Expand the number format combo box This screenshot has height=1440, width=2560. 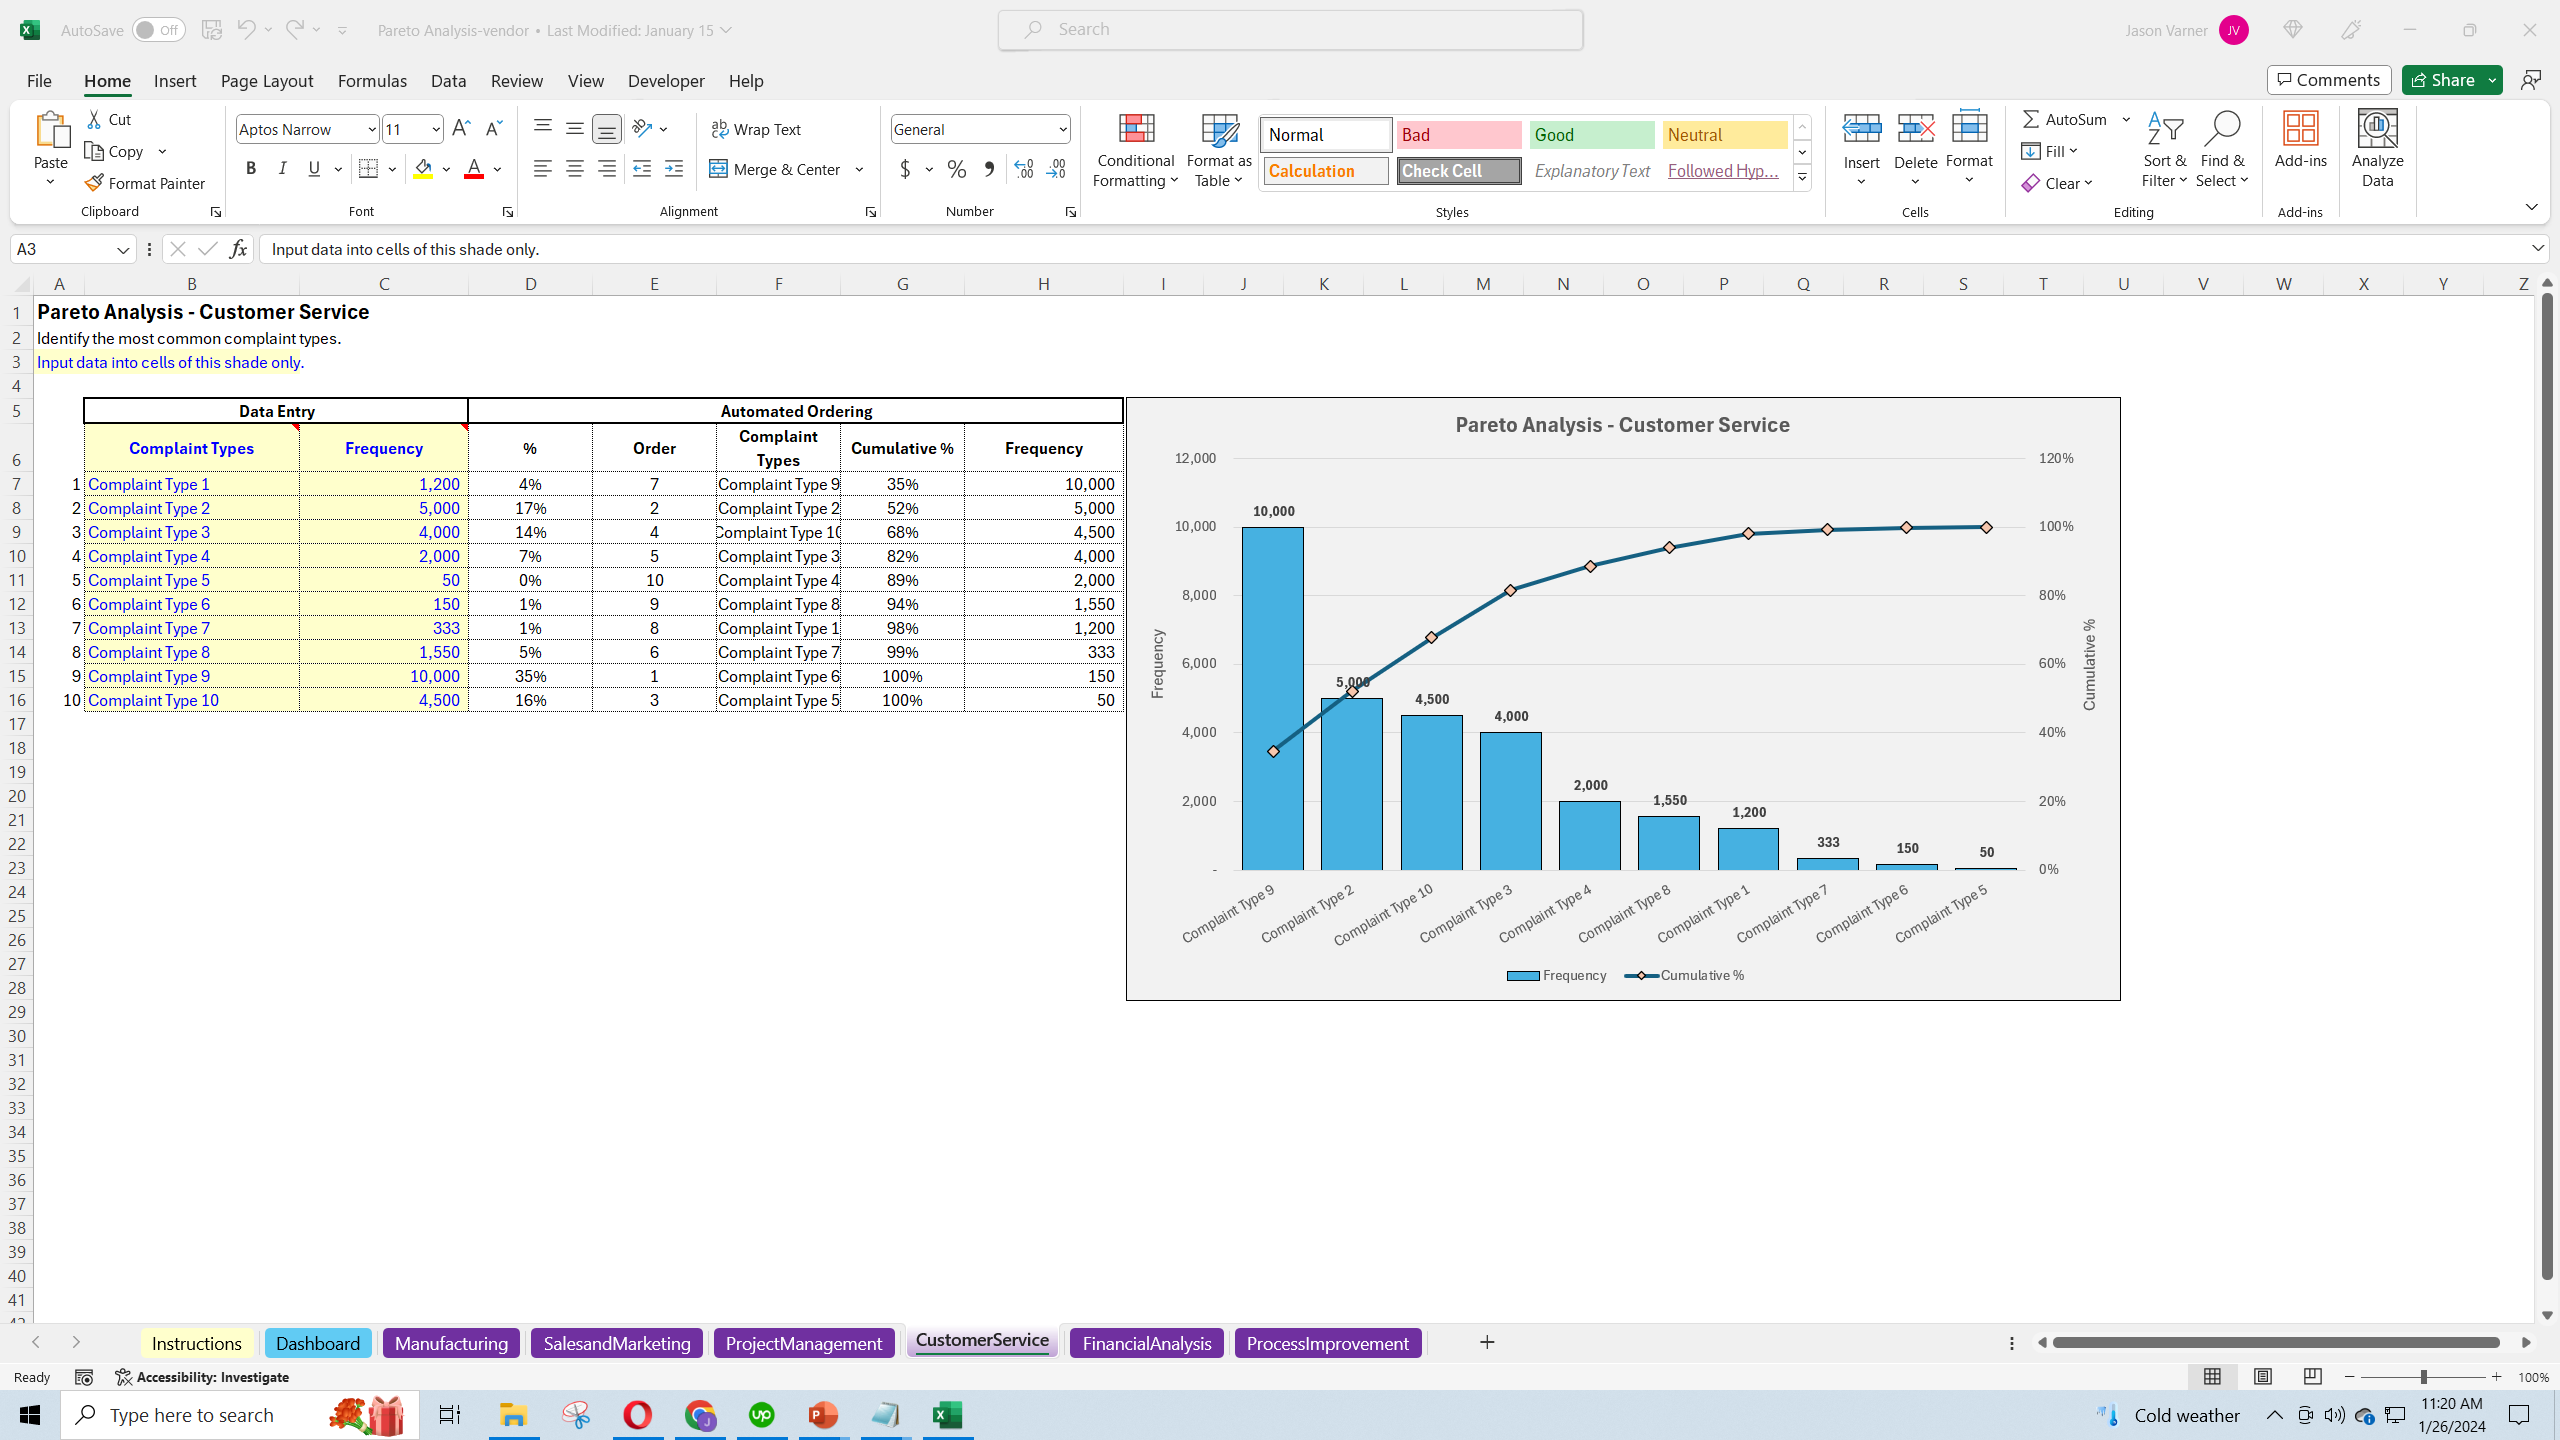coord(1062,129)
